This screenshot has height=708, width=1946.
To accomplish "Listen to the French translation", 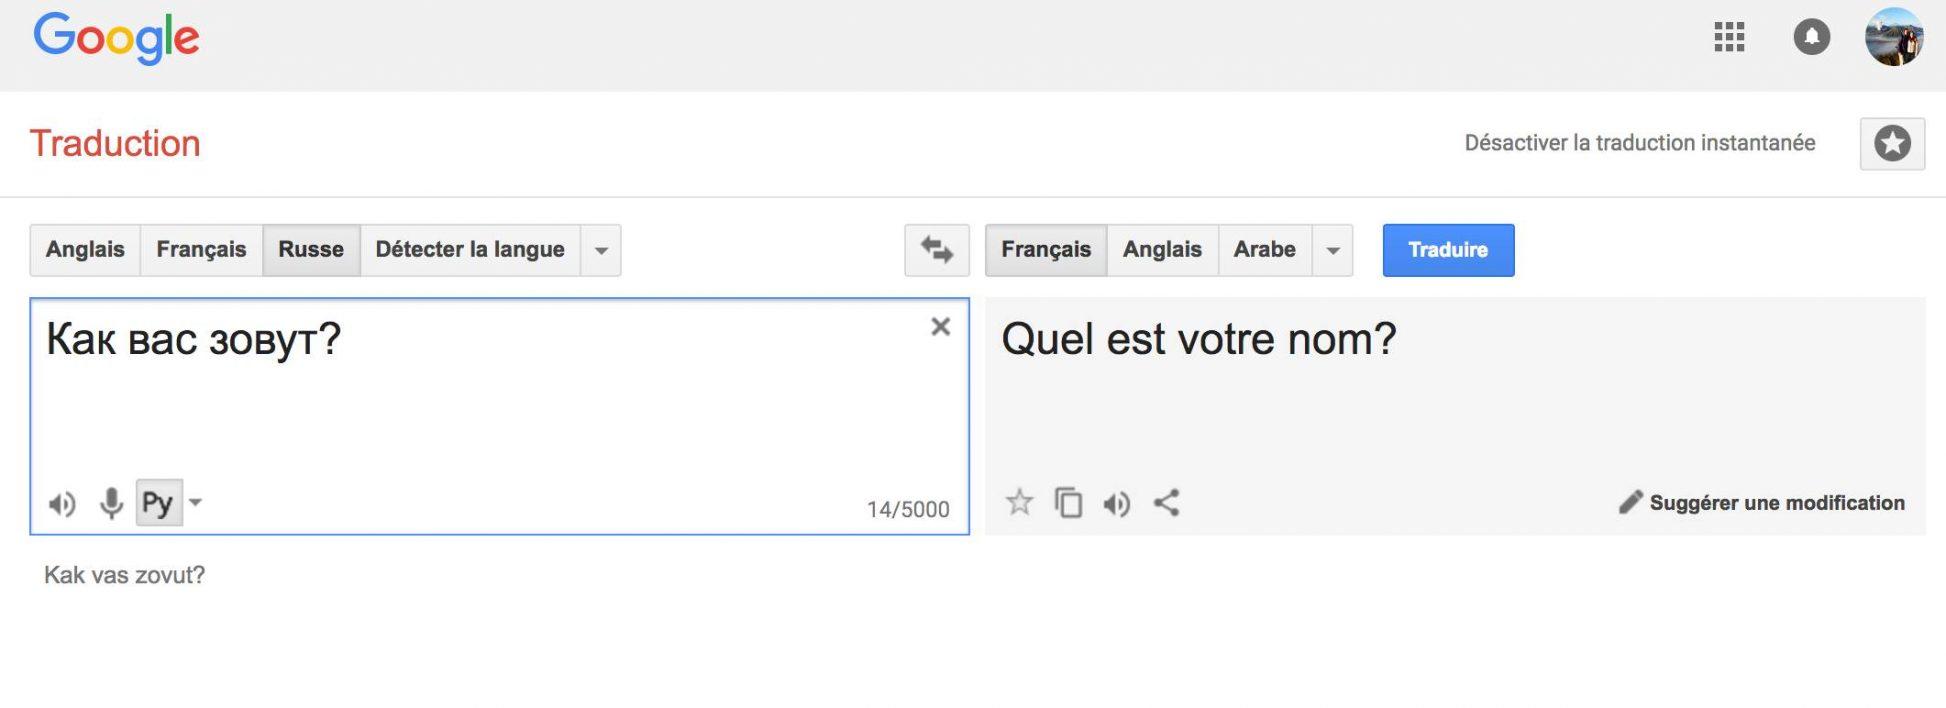I will (x=1117, y=503).
